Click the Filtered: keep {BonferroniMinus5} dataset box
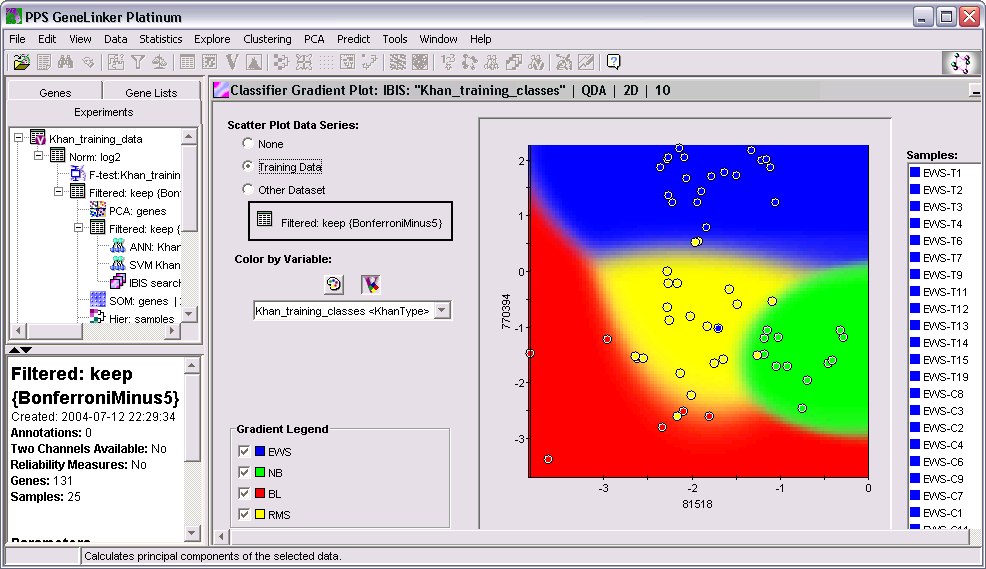Viewport: 986px width, 569px height. 350,221
